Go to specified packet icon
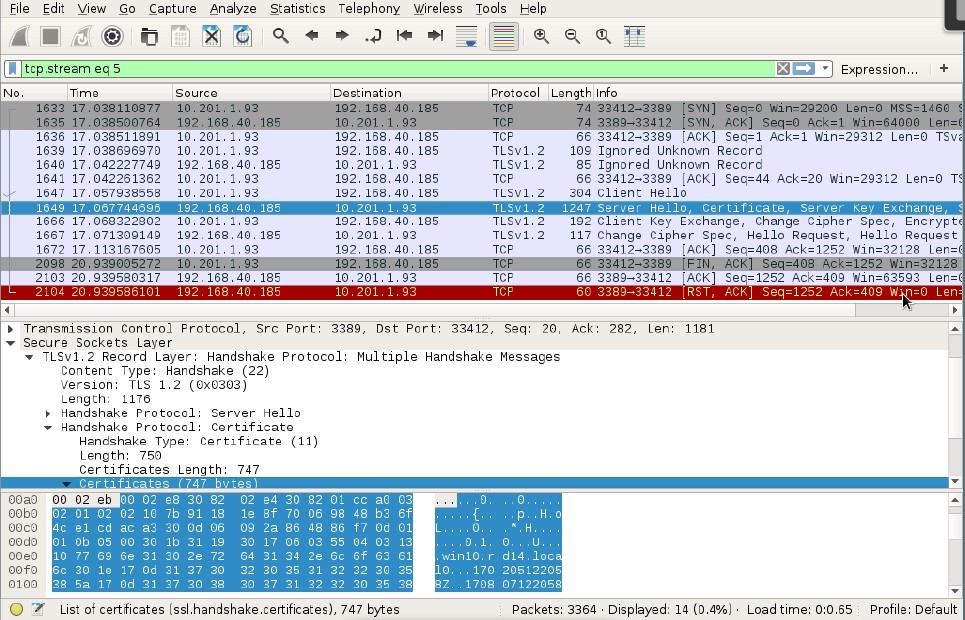The image size is (965, 620). (373, 36)
